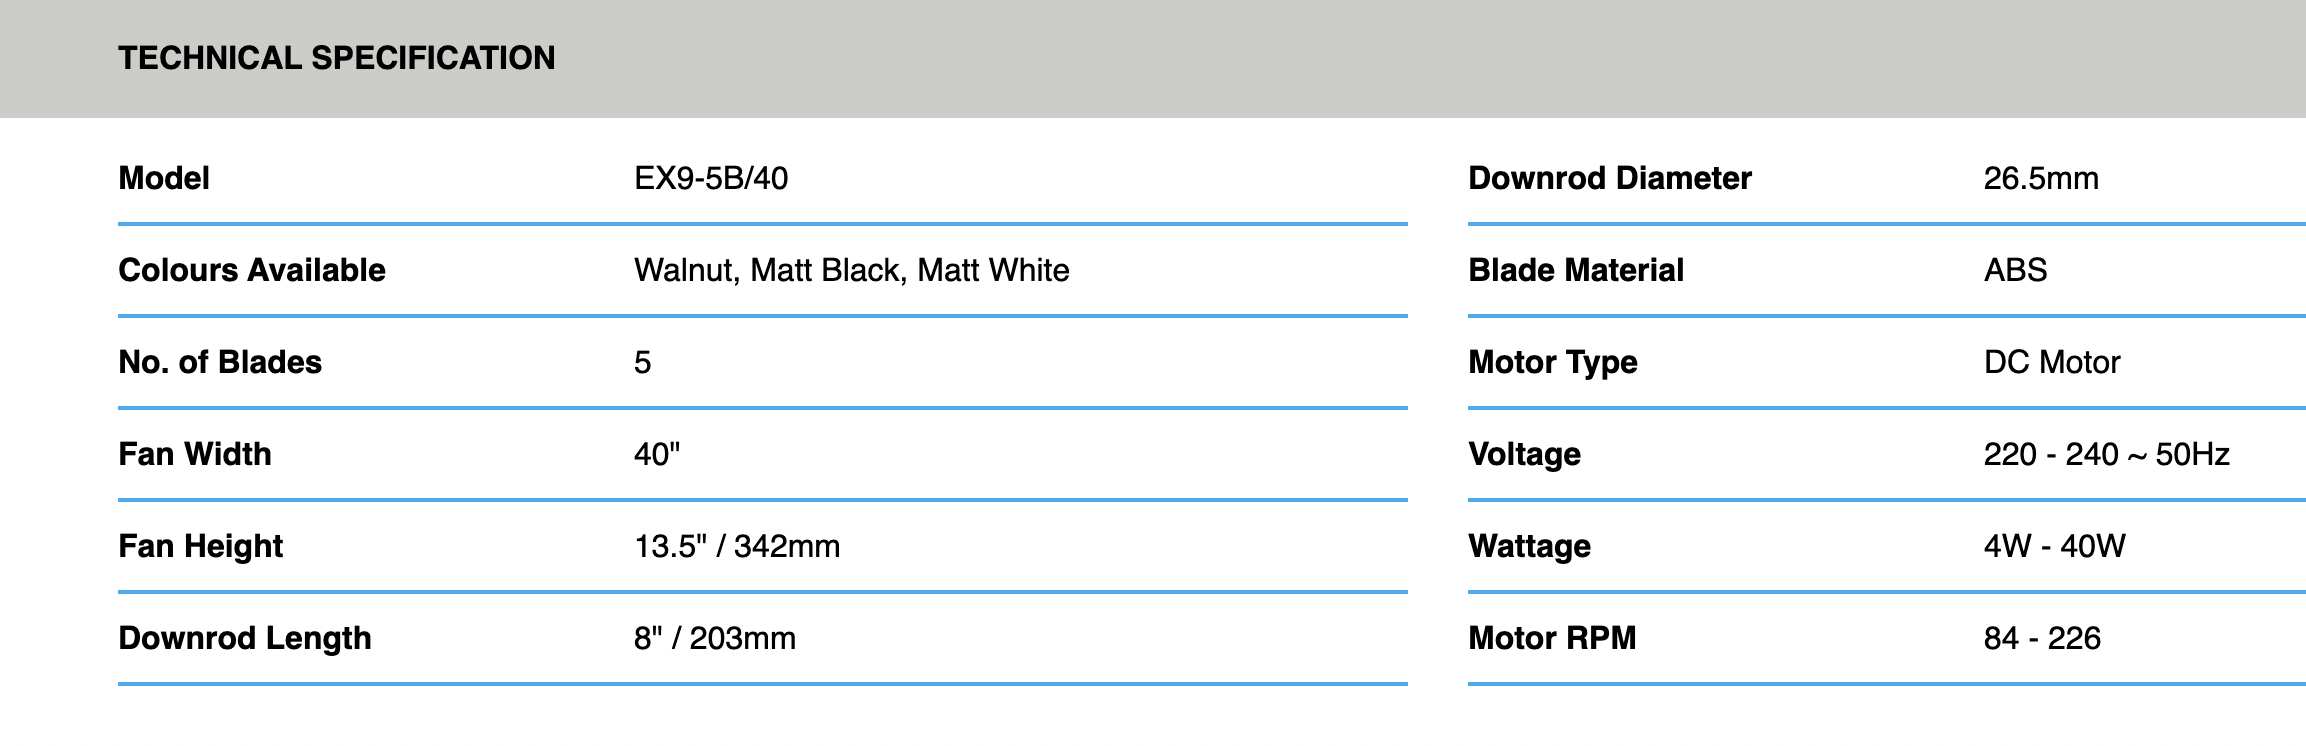Select the EX9-5B/40 model value
Screen dimensions: 2306x746
pos(711,179)
